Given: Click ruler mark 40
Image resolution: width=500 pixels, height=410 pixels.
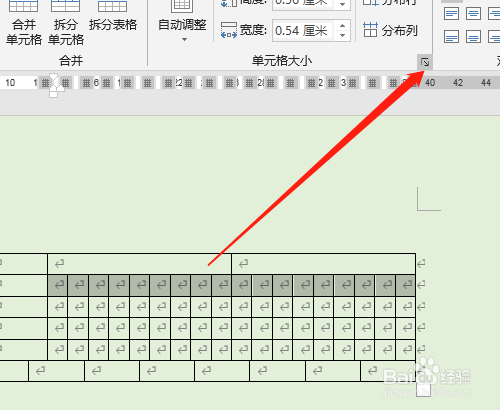Looking at the screenshot, I should coord(430,83).
